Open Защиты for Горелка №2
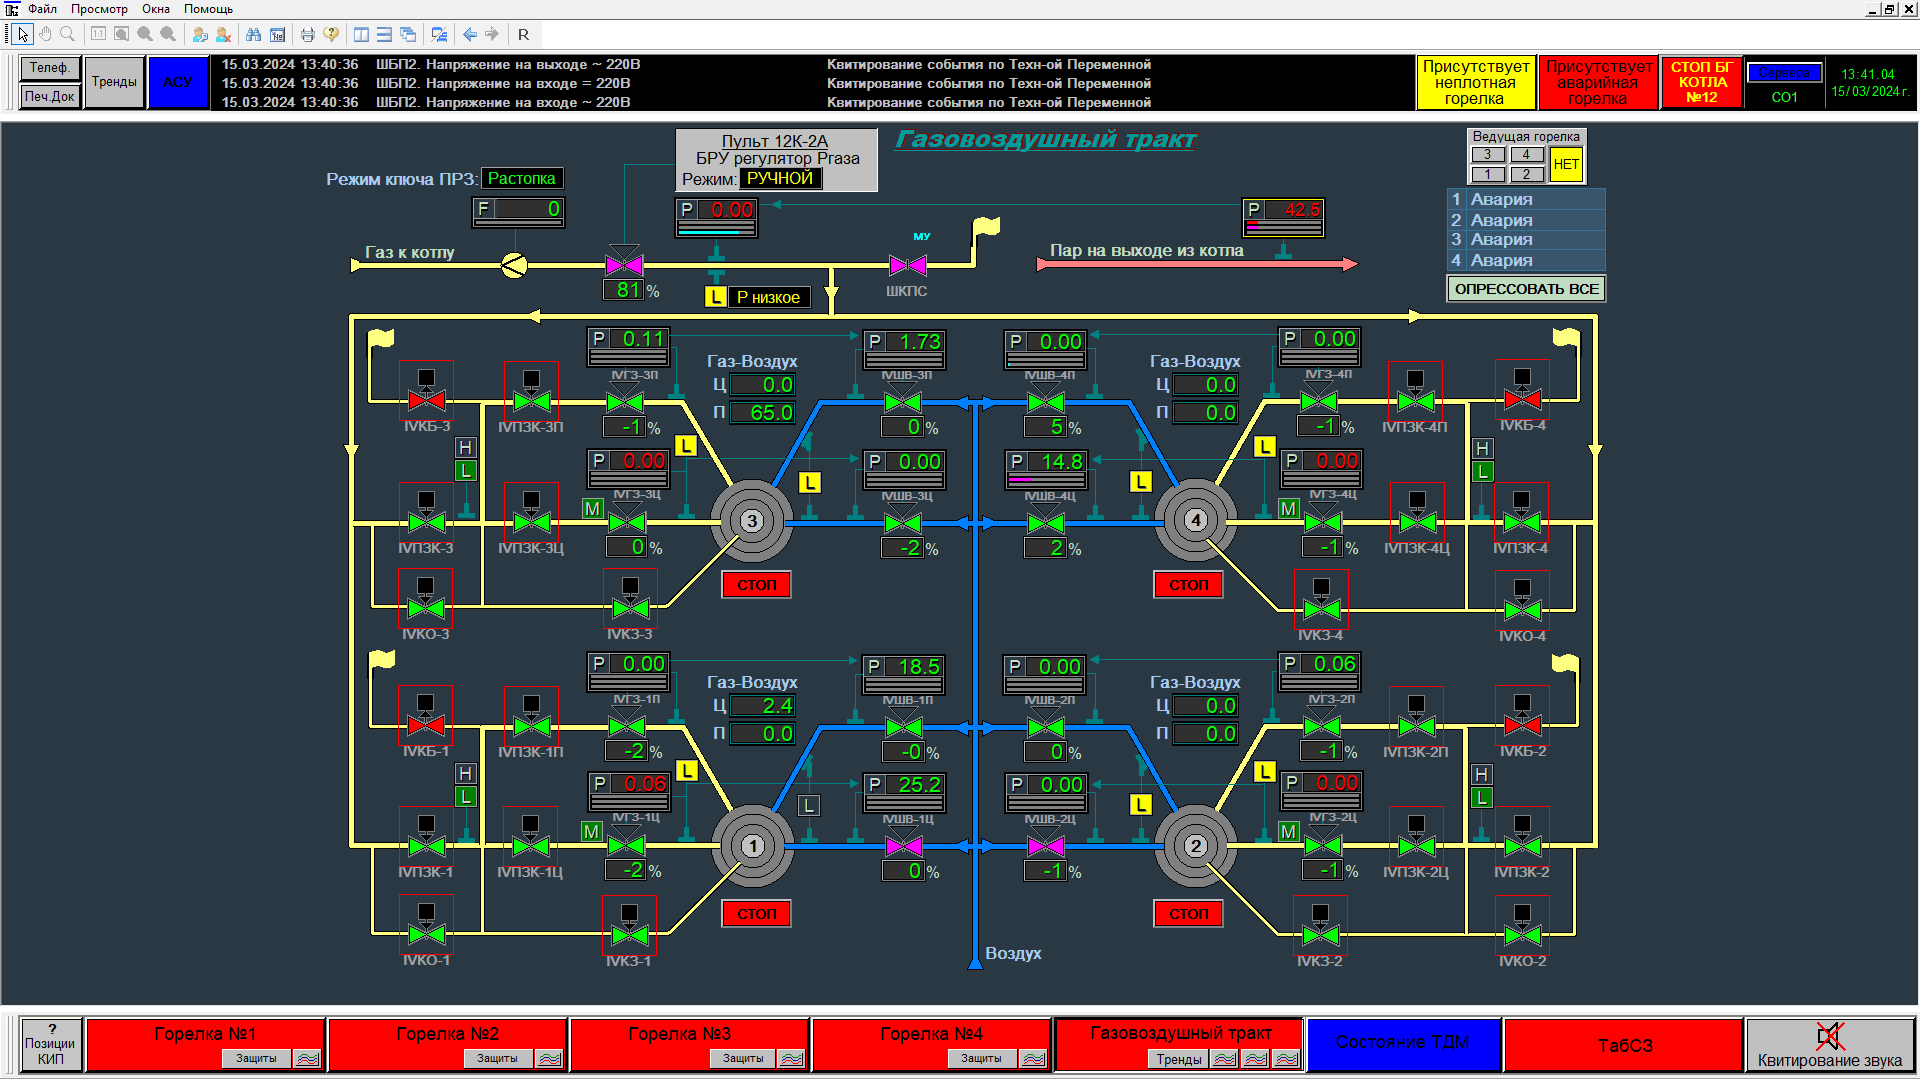Image resolution: width=1920 pixels, height=1080 pixels. [x=497, y=1058]
